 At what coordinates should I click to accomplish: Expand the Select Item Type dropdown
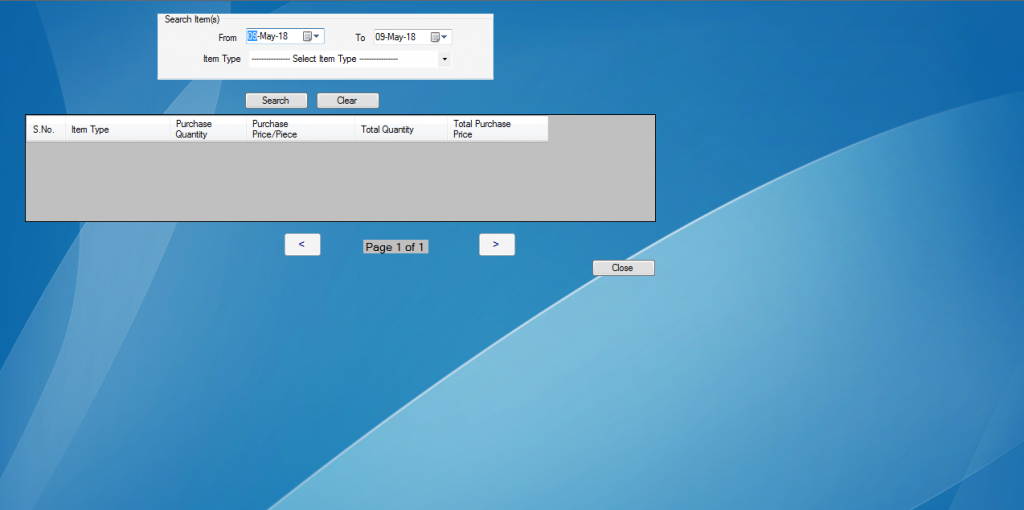tap(444, 59)
